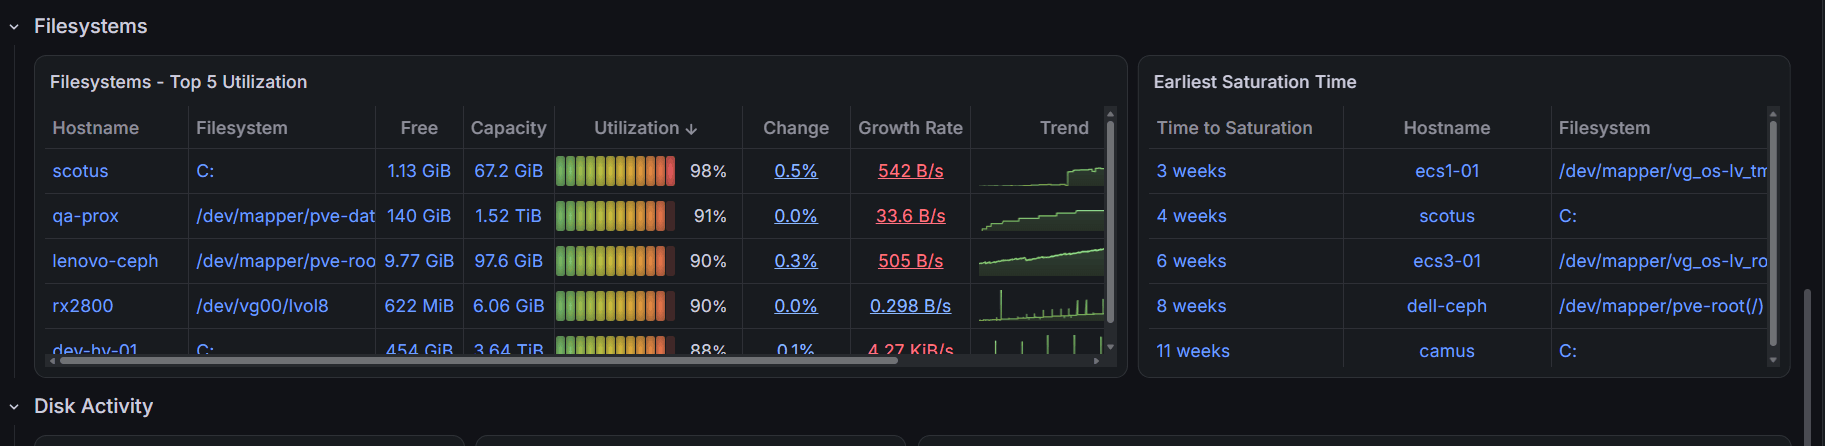Click the utilization table vertical scrollbar
Screen dimensions: 1825x446
(x=1110, y=220)
